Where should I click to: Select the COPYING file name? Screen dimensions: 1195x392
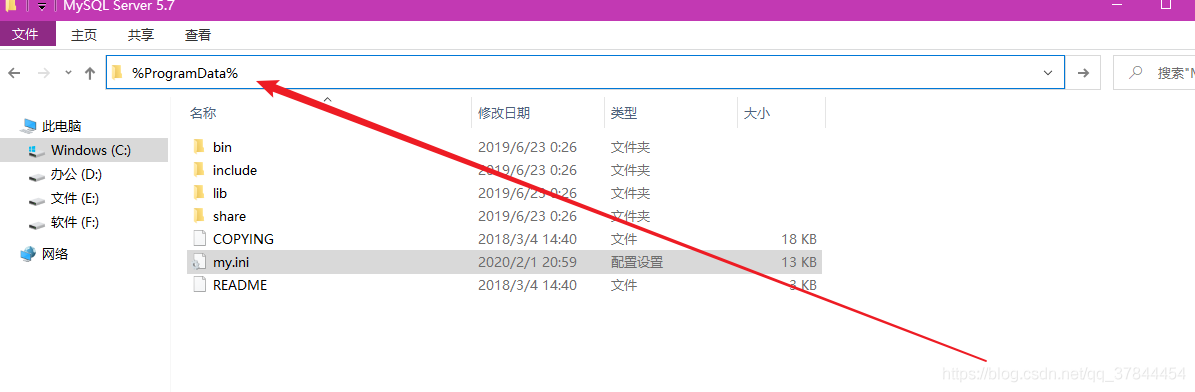tap(243, 239)
